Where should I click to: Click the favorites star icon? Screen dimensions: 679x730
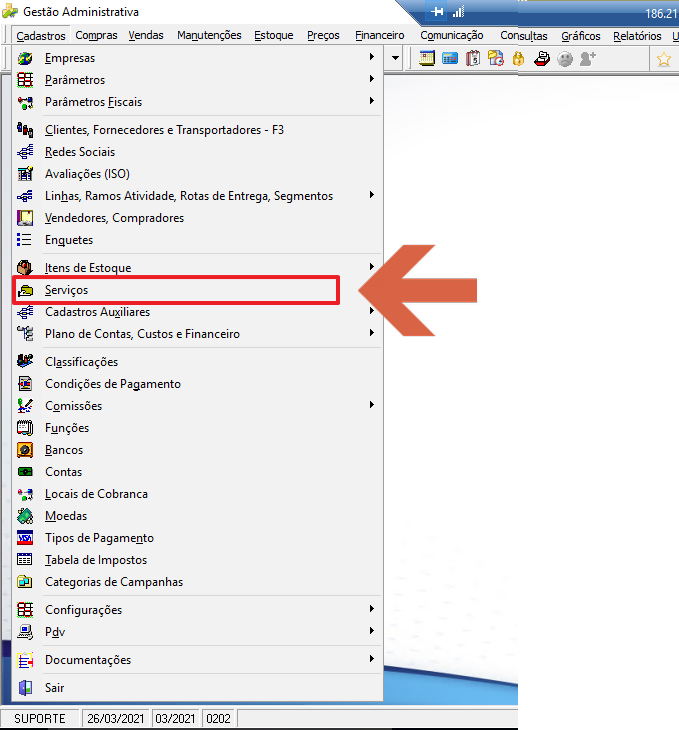[x=664, y=59]
